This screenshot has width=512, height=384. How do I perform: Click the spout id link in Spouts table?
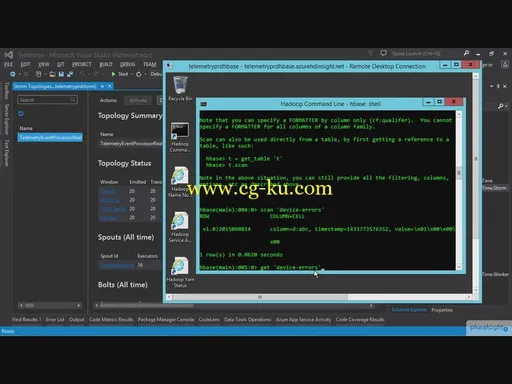[x=117, y=265]
